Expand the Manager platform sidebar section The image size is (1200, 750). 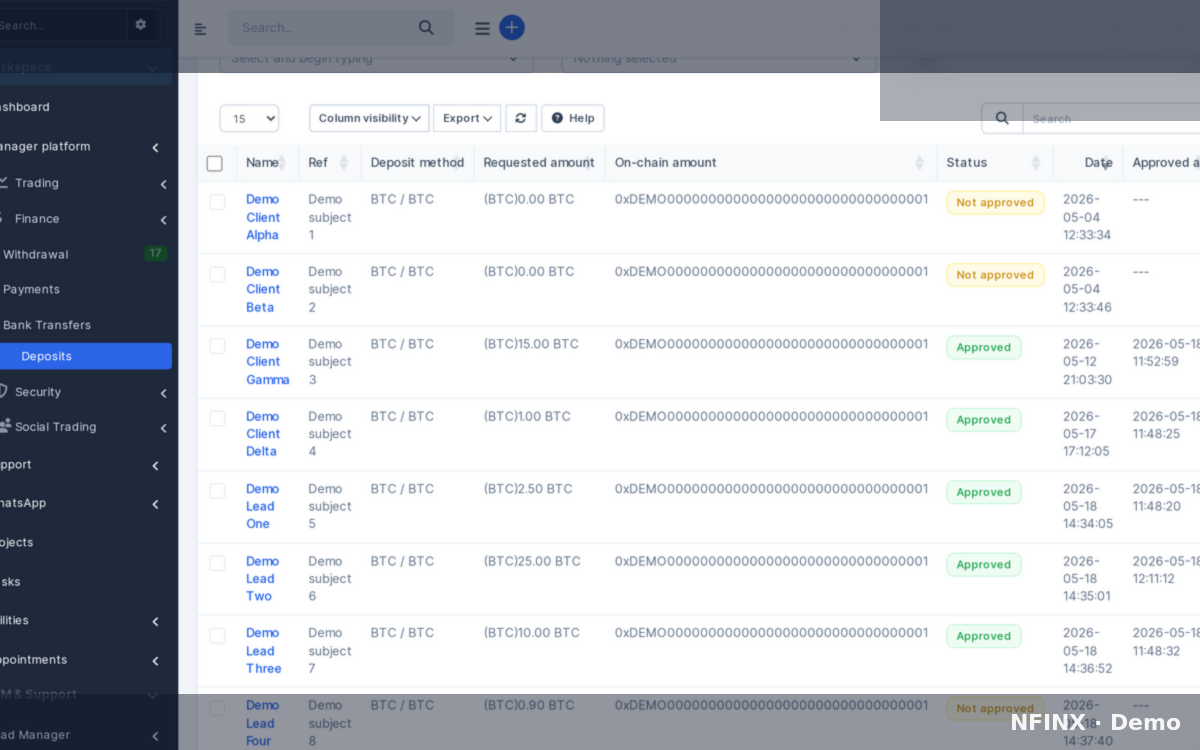coord(155,148)
